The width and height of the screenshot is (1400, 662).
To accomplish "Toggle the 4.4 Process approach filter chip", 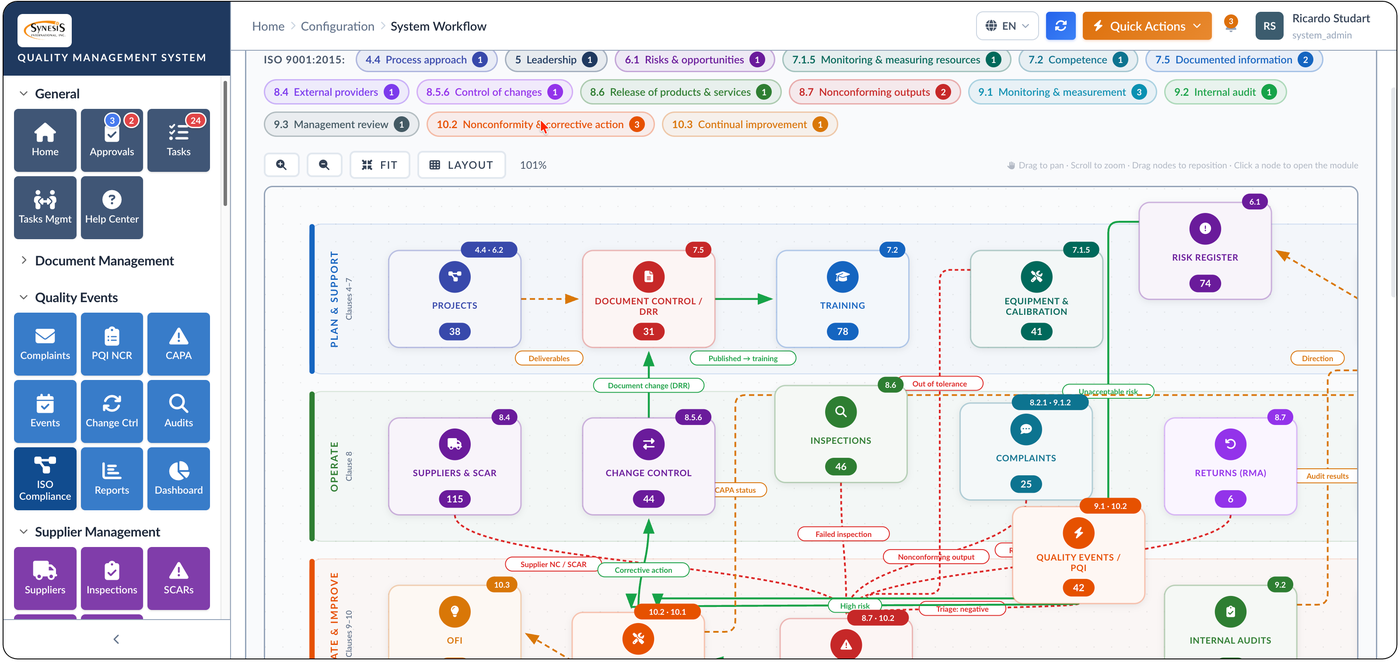I will point(426,60).
